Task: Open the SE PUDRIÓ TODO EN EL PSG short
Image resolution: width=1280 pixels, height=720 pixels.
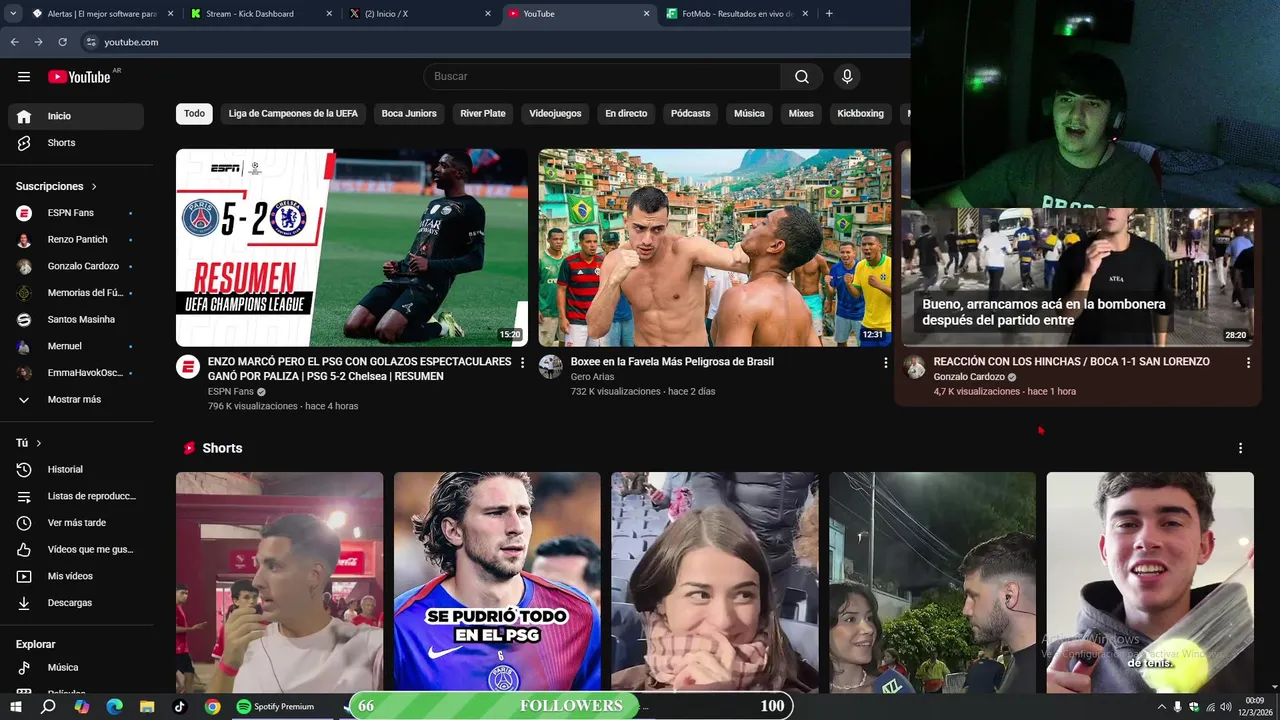Action: click(x=497, y=582)
